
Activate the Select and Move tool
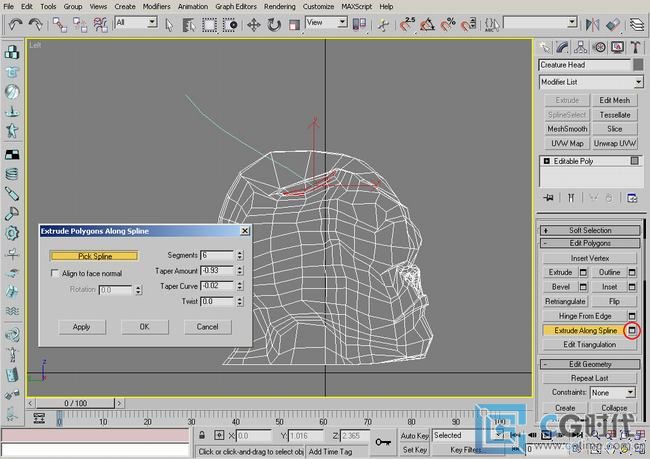[254, 25]
